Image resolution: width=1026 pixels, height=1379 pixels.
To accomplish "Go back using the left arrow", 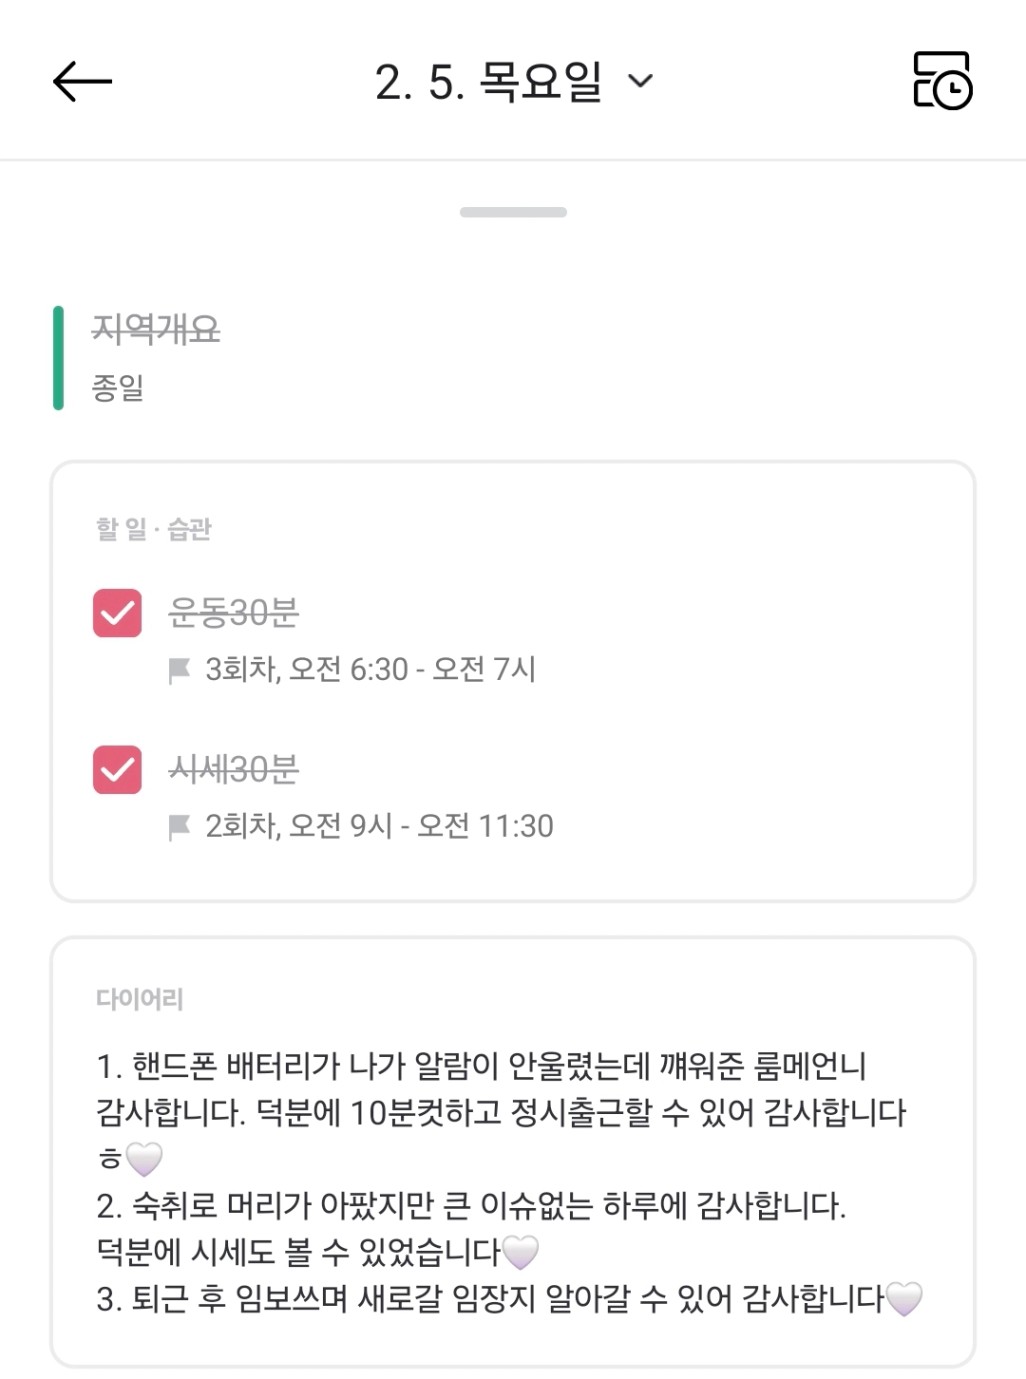I will 82,81.
